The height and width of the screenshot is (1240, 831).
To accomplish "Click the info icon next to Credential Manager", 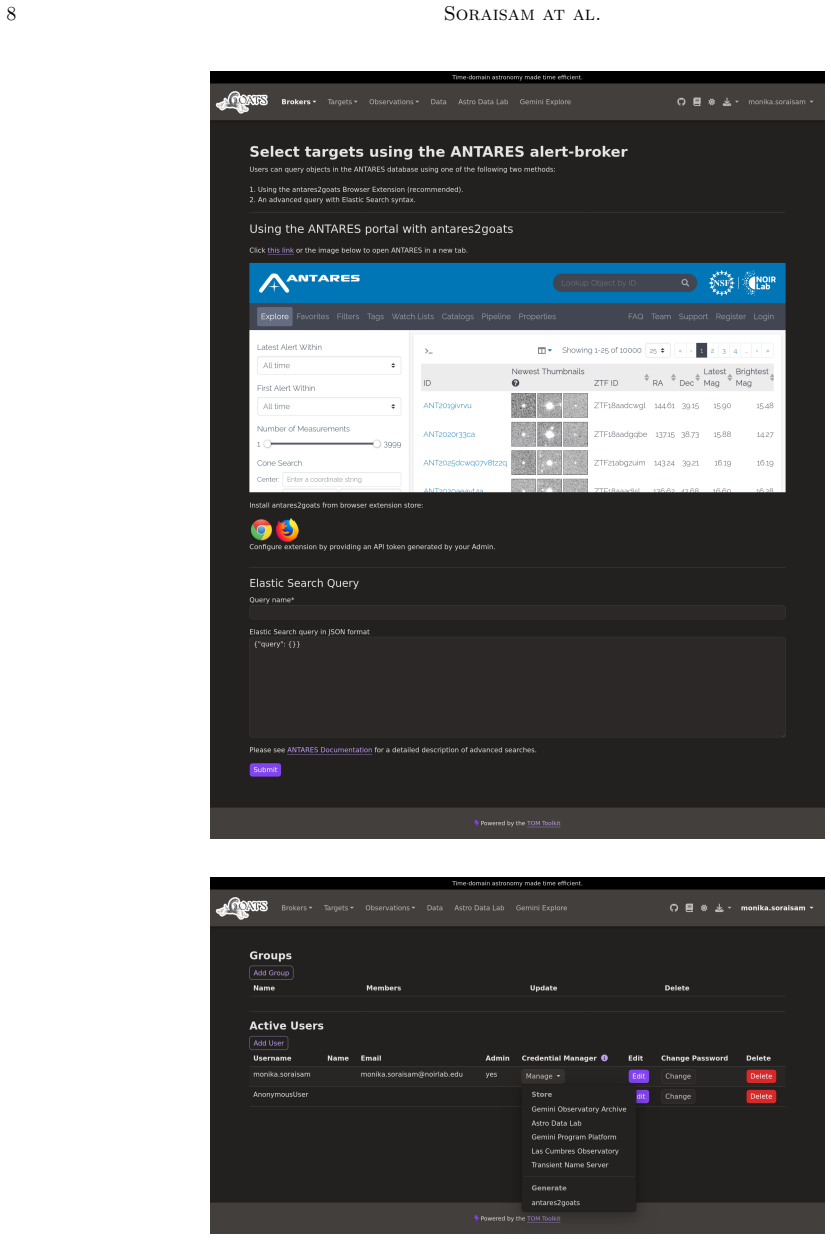I will [604, 1058].
